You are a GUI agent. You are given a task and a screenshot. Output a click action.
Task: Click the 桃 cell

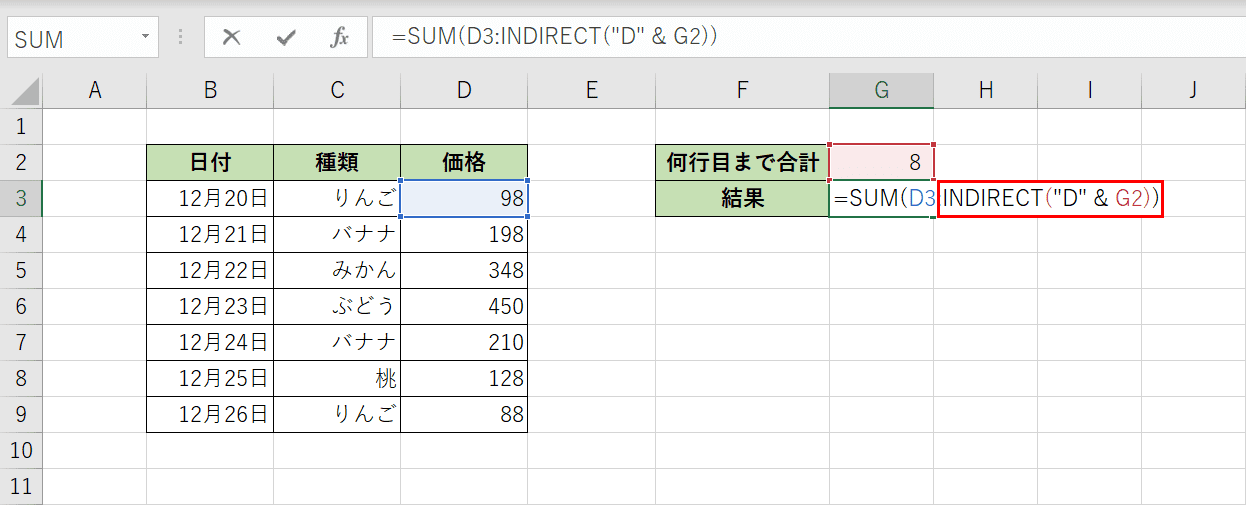click(x=337, y=378)
